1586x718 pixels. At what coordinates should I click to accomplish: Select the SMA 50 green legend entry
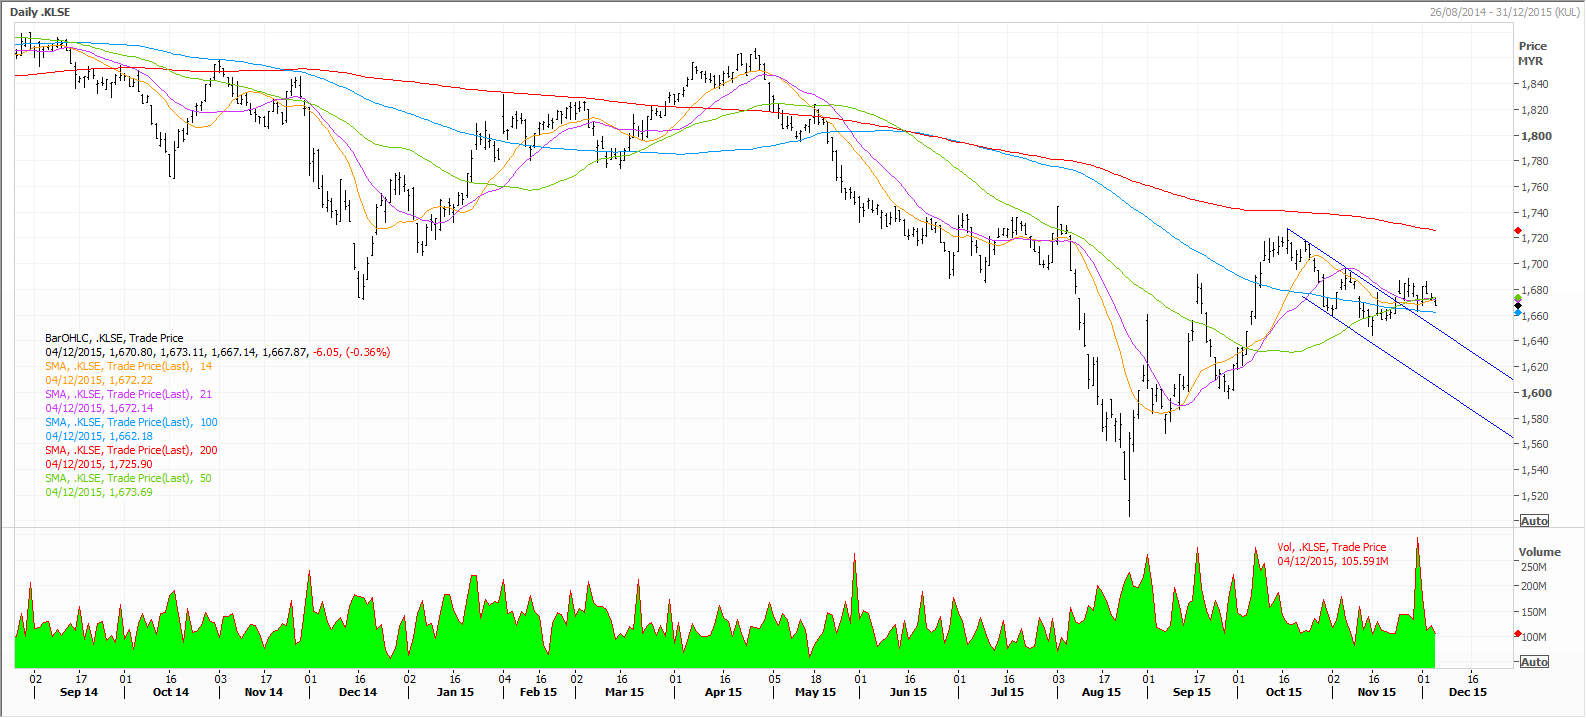[128, 478]
